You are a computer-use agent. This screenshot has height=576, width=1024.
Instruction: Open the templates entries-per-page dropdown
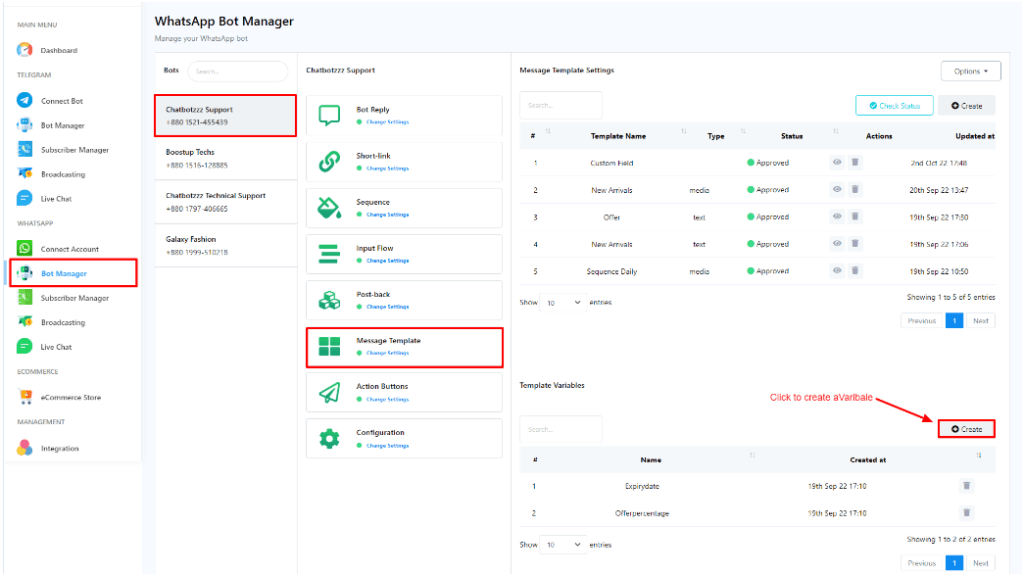coord(564,302)
